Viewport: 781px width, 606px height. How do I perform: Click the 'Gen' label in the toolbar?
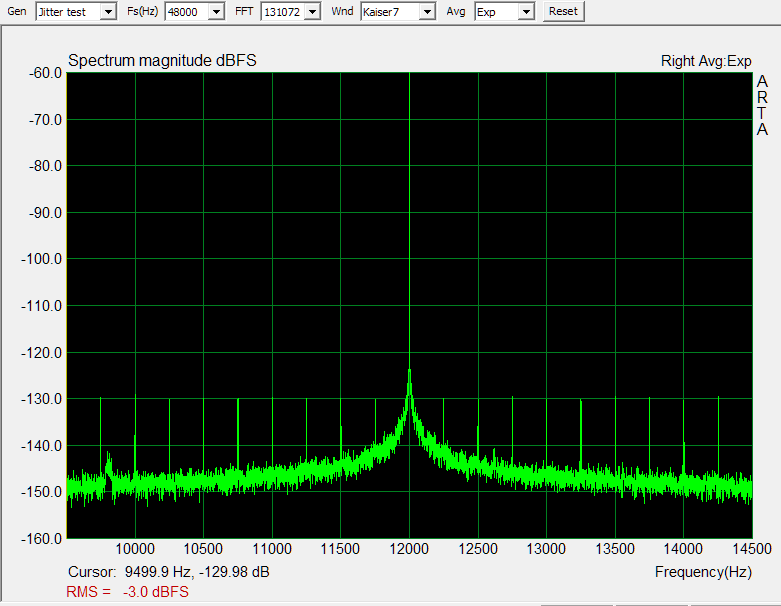(x=17, y=11)
